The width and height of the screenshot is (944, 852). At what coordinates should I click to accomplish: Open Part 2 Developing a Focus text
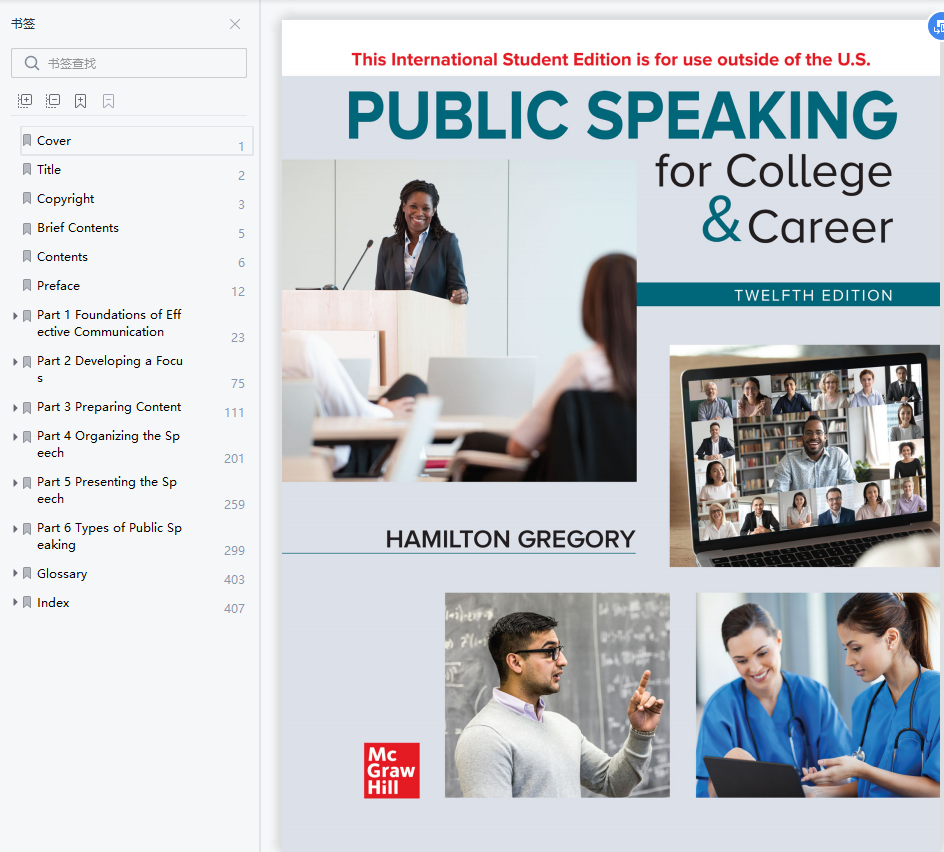[x=110, y=369]
